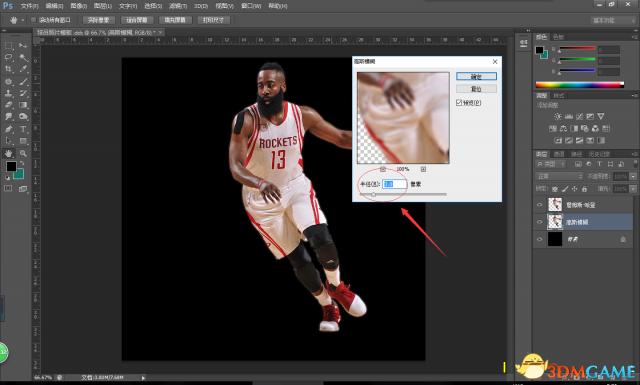Select the History Brush tool
This screenshot has height=385, width=640.
(23, 93)
